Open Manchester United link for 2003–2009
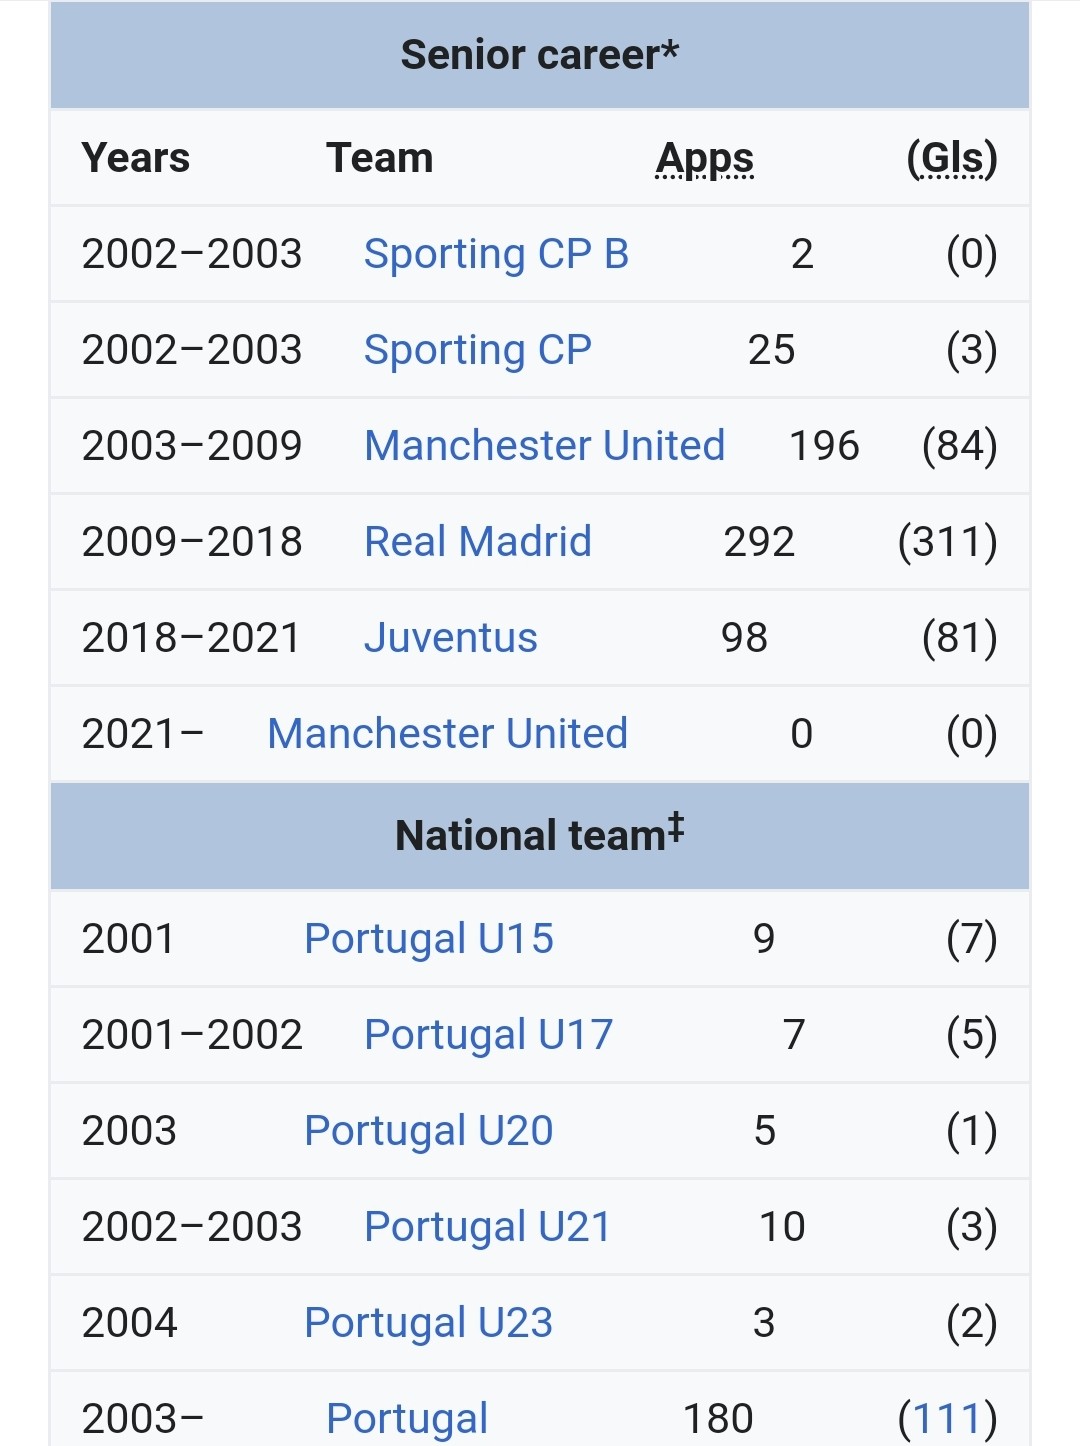Screen dimensions: 1080x1446 [x=544, y=446]
